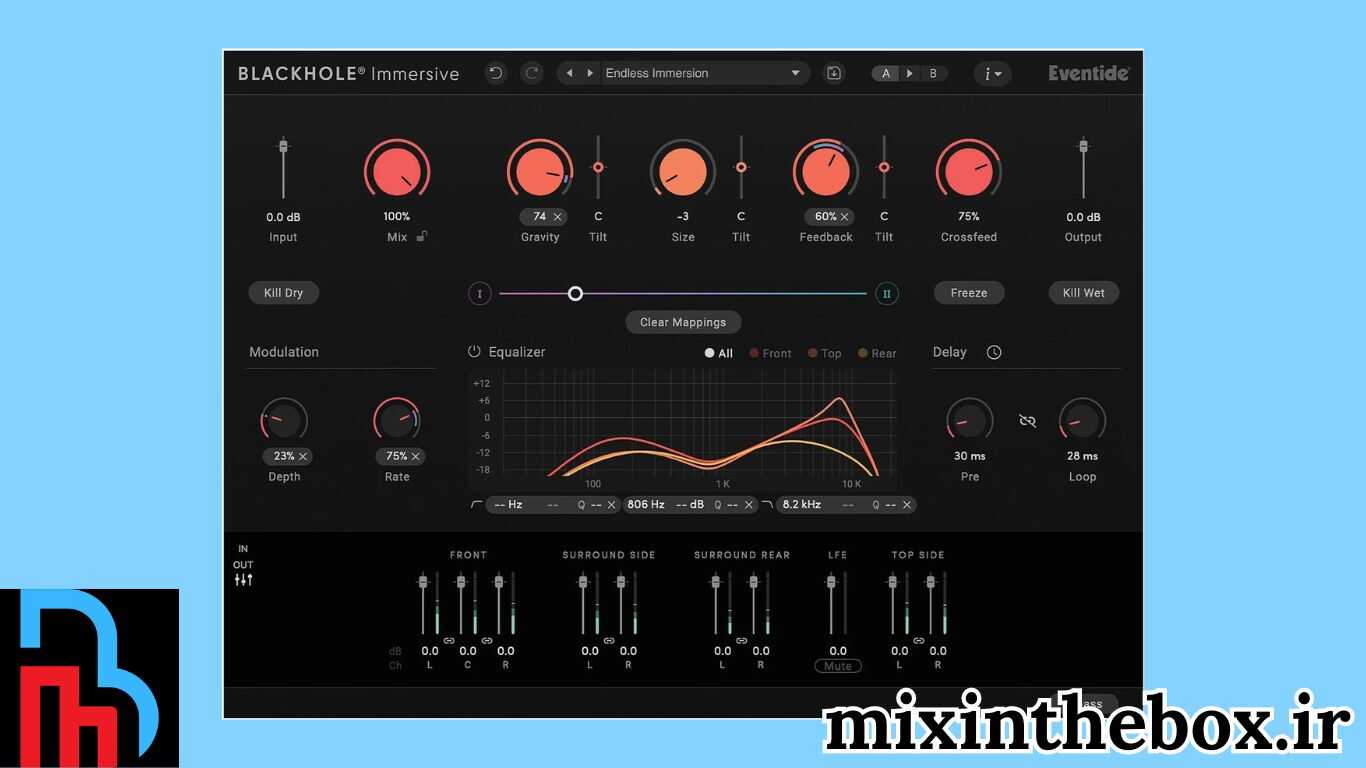The width and height of the screenshot is (1366, 768).
Task: Select the Front EQ channel option
Action: click(x=770, y=353)
